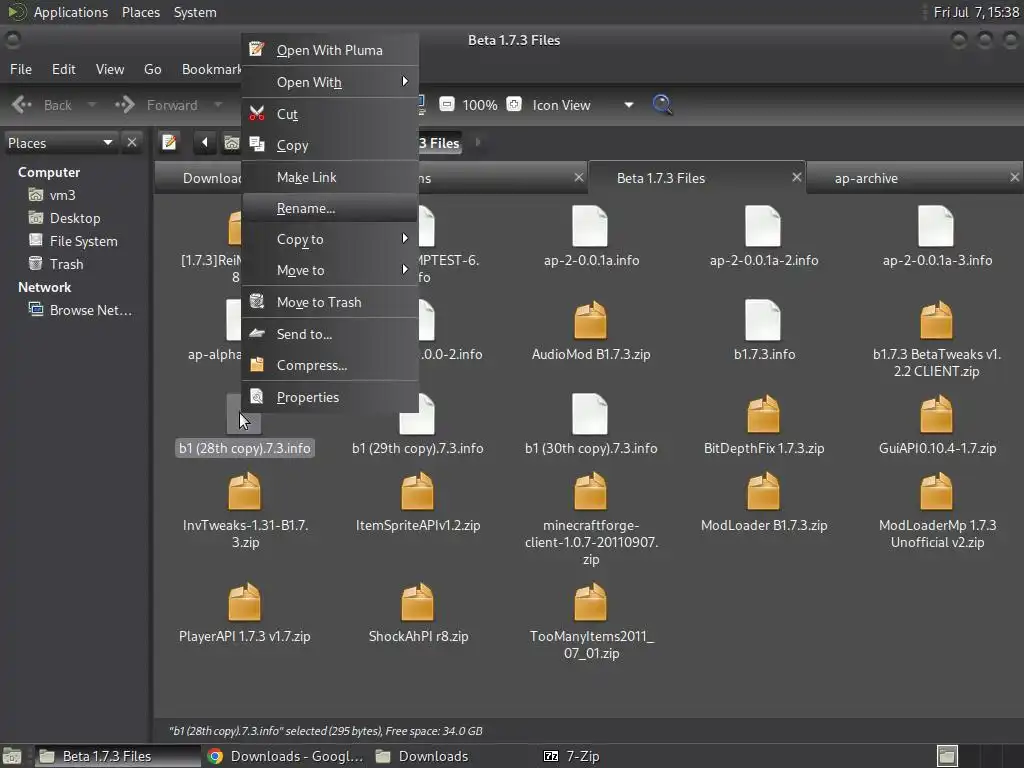Select b1.7.3 BetaTweaks CLIENT.zip archive icon
Viewport: 1024px width, 768px height.
(x=936, y=320)
